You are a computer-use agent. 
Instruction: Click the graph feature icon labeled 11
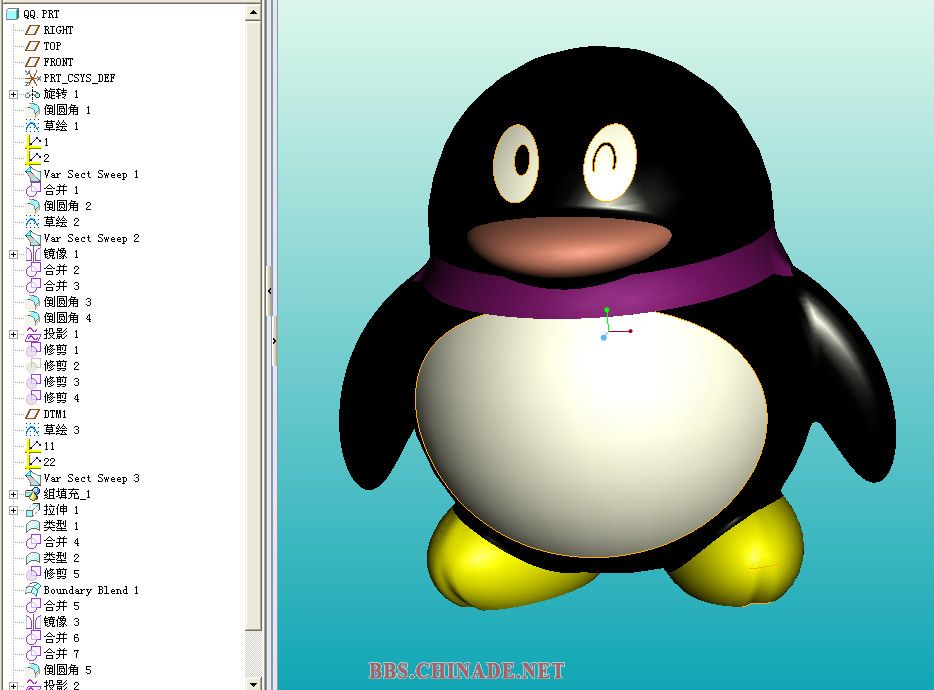33,446
